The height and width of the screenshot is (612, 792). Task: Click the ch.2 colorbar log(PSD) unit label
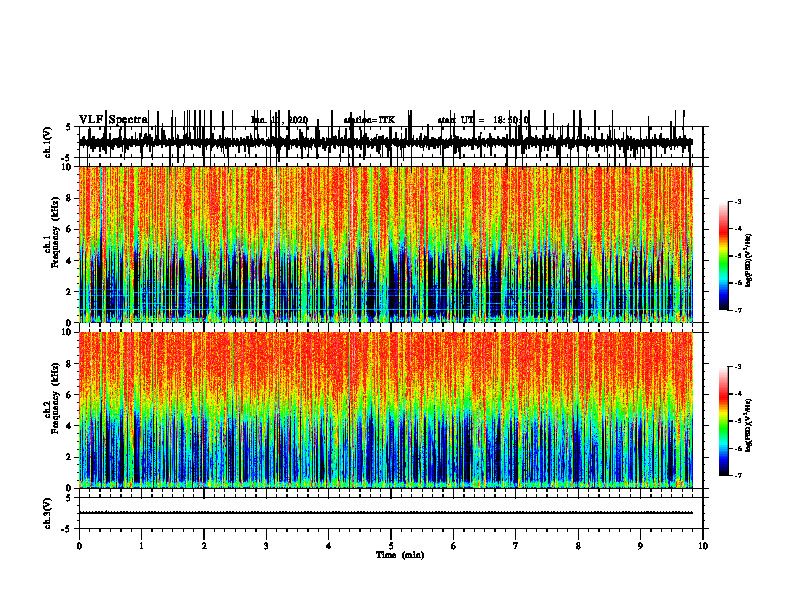click(x=748, y=425)
